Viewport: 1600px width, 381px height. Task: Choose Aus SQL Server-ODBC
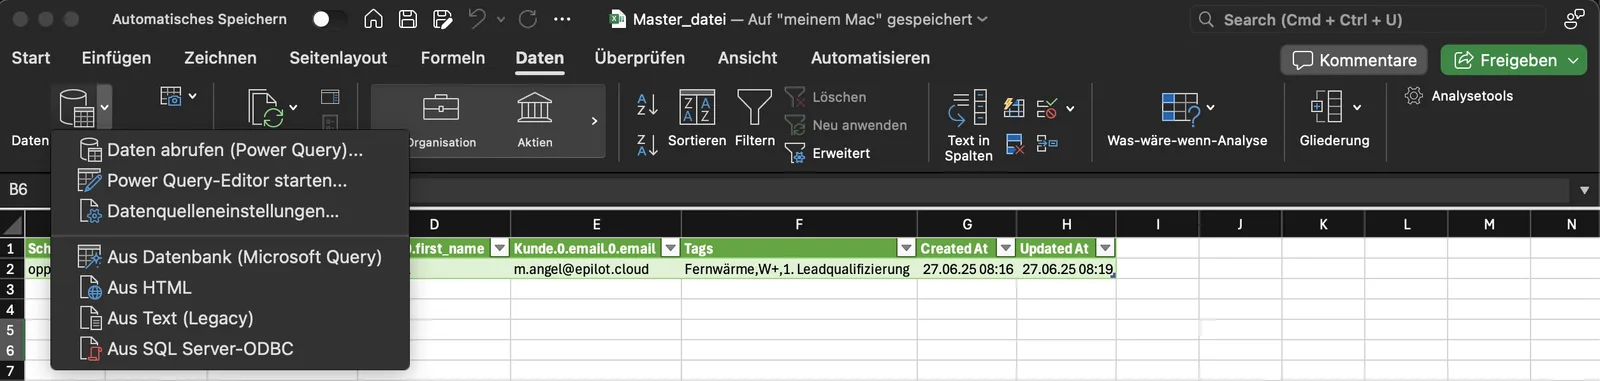coord(230,349)
